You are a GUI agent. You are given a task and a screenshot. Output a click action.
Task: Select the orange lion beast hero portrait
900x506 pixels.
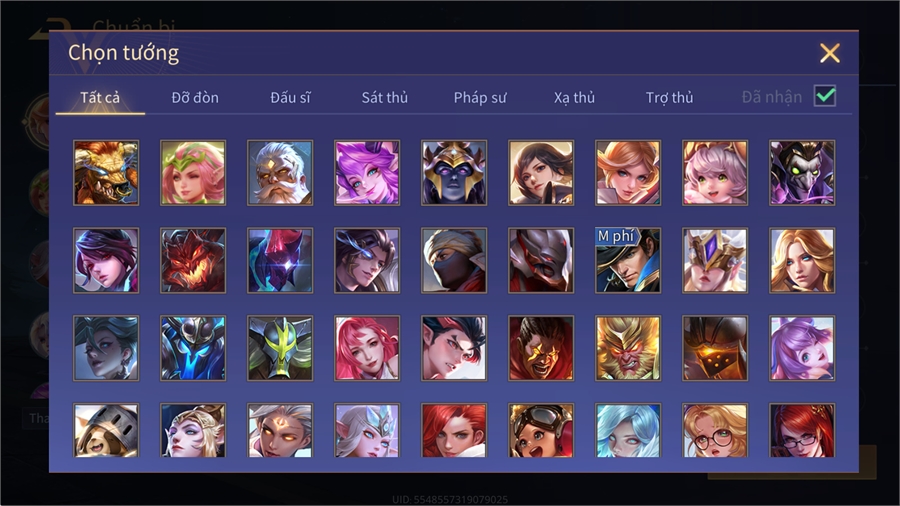(x=106, y=173)
